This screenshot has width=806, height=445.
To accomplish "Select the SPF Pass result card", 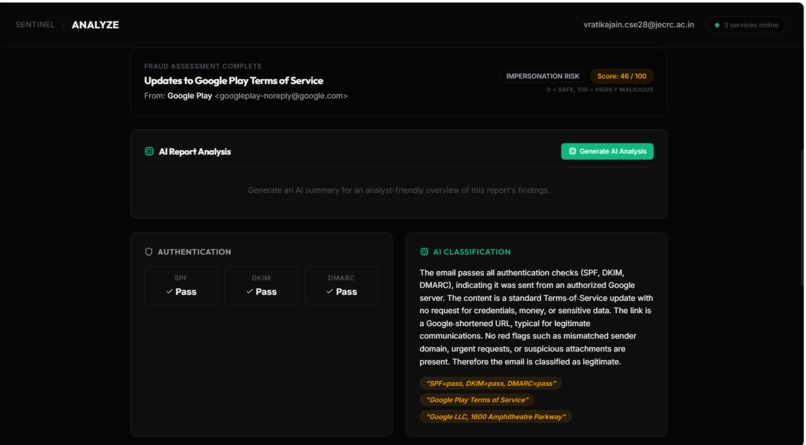I will [181, 286].
